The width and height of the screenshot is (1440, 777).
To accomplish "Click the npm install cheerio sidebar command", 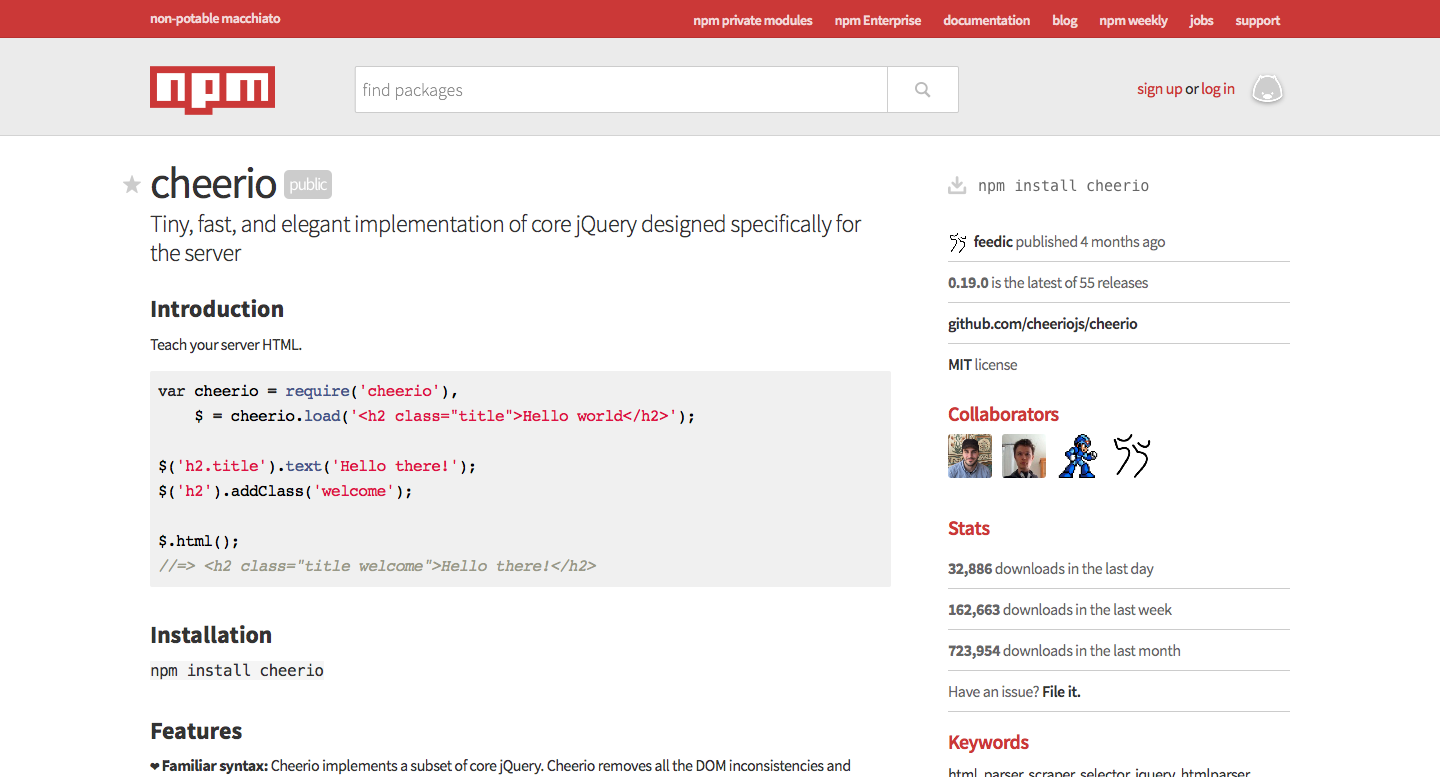I will (x=1063, y=186).
